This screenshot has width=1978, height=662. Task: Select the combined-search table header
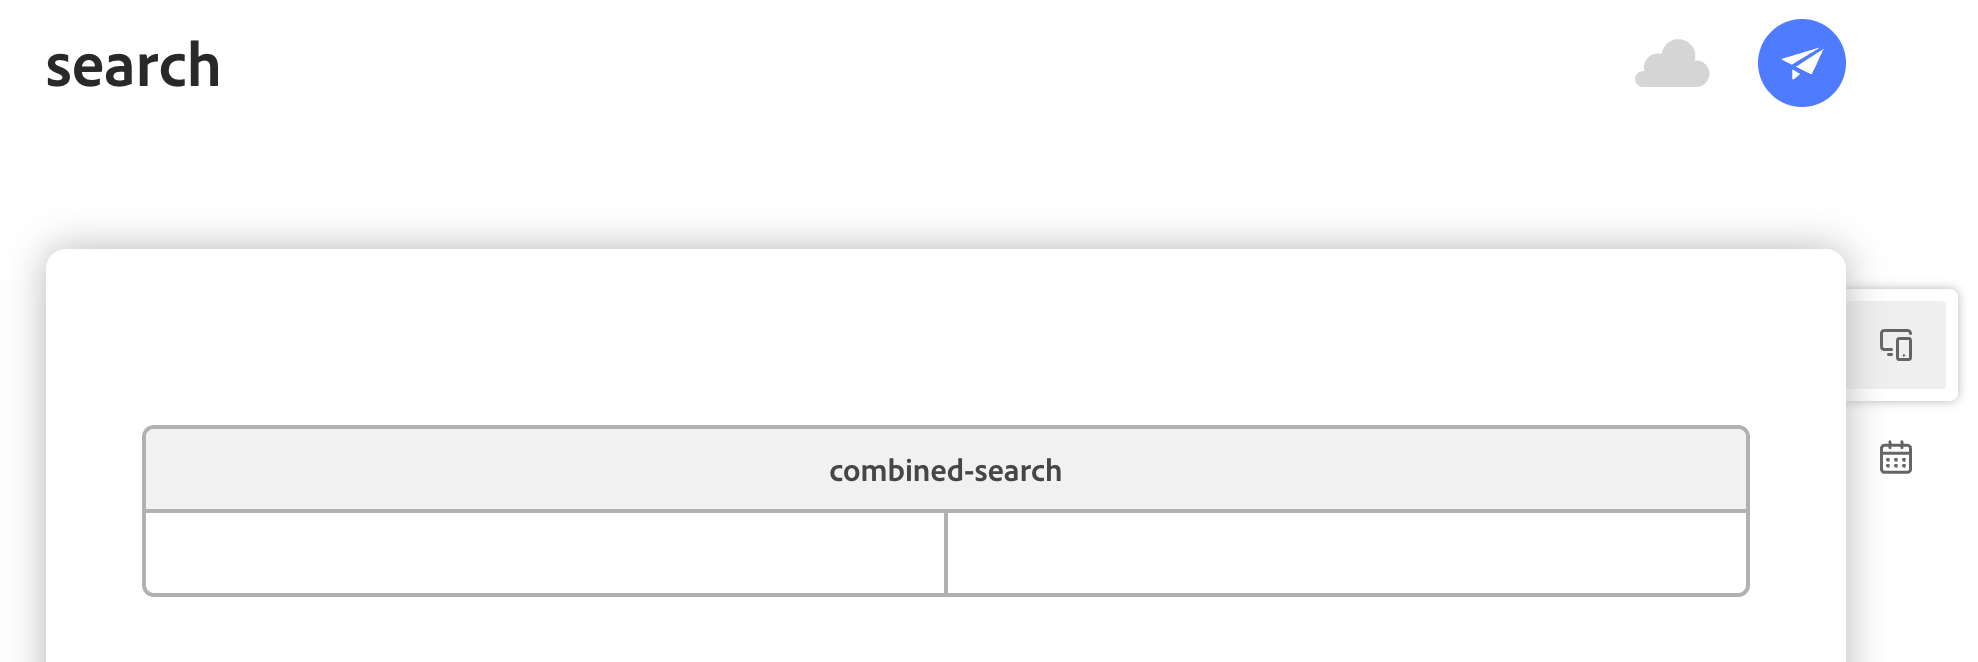pyautogui.click(x=945, y=470)
